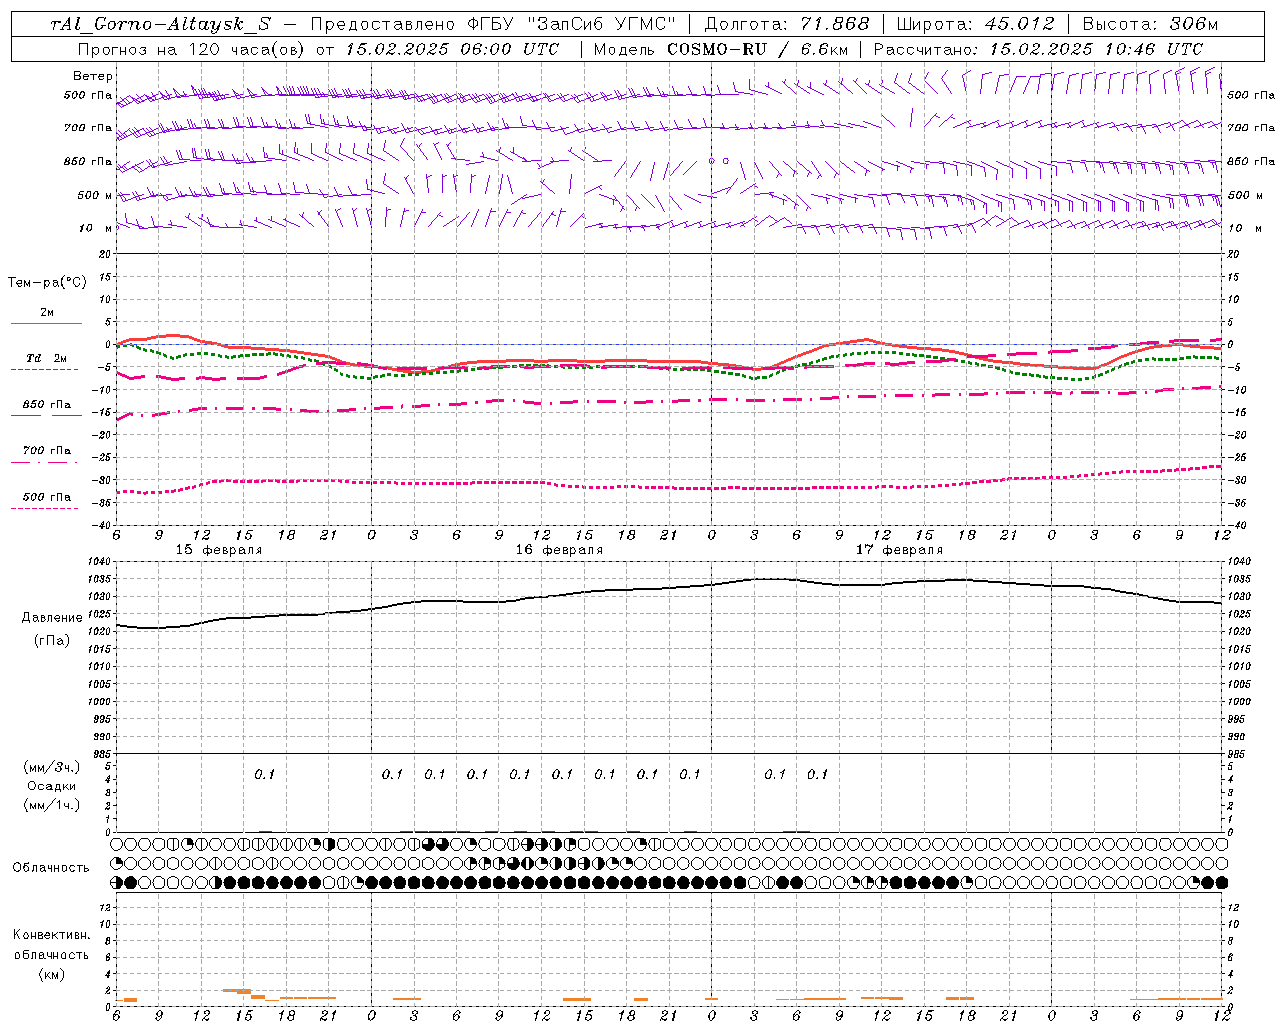Click the Осадки panel label

click(52, 786)
